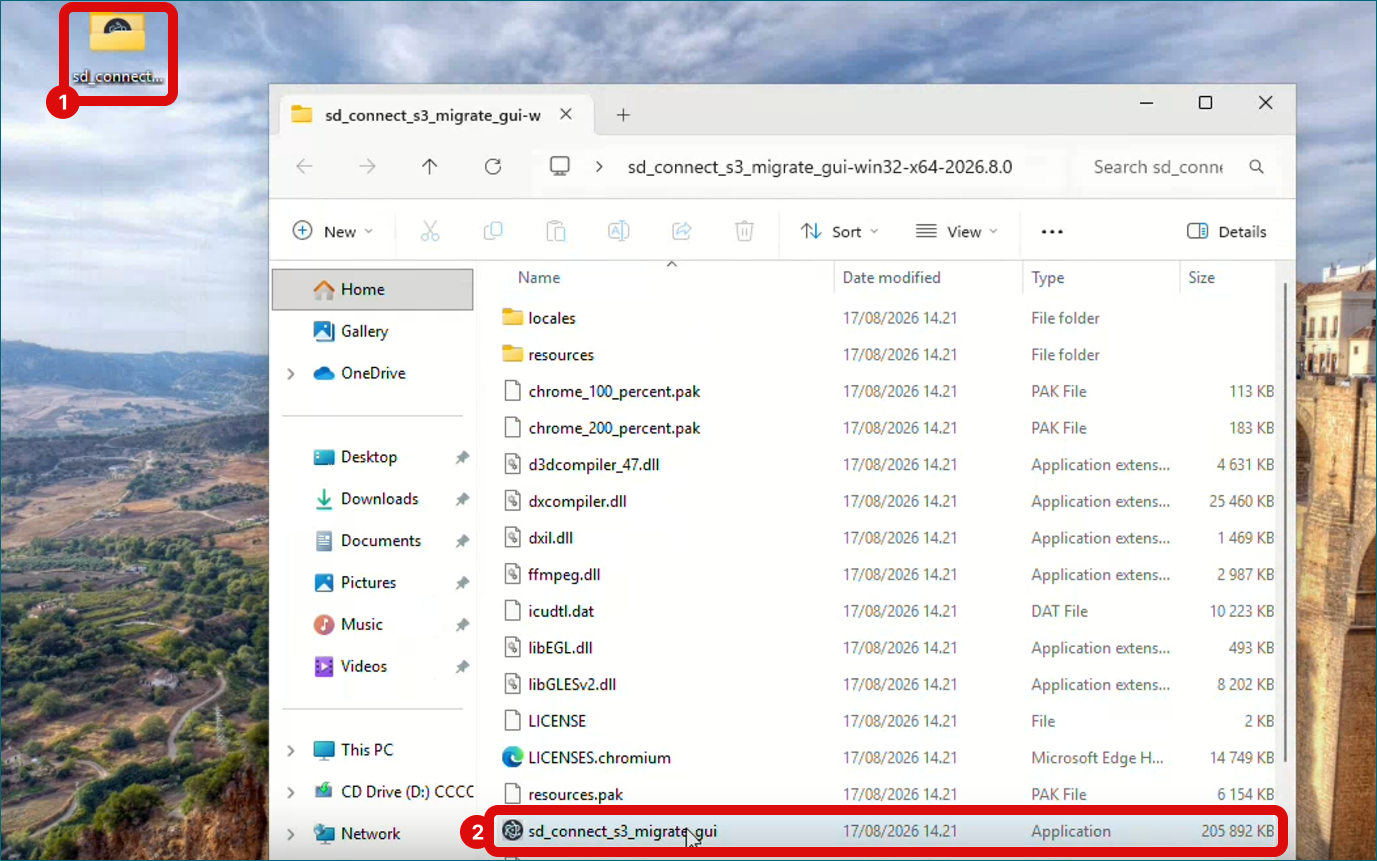
Task: Select the sd_connect folder on the desktop
Action: [x=117, y=50]
